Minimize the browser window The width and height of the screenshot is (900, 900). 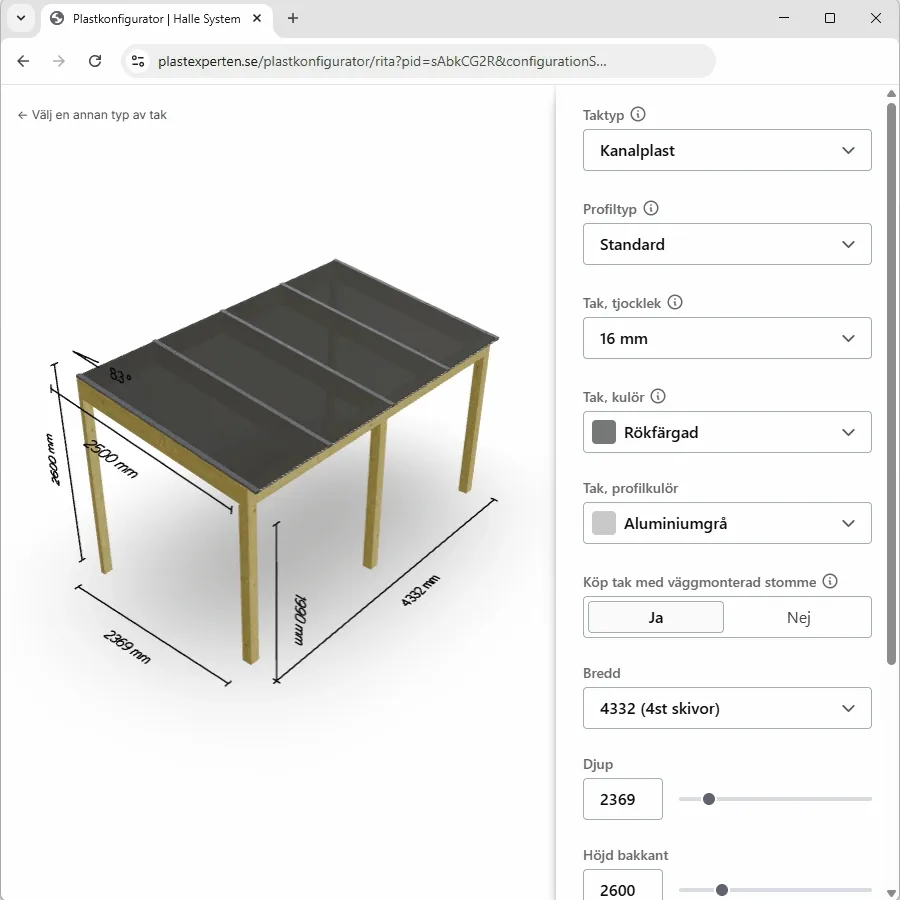(x=783, y=18)
